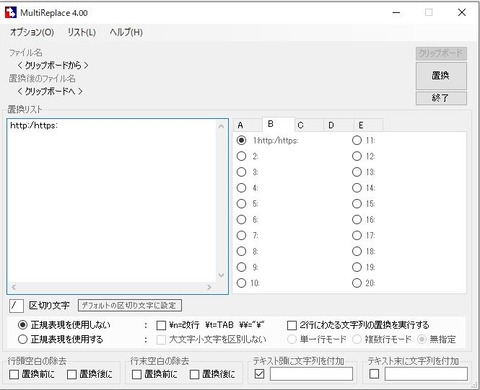
Task: Switch to tab E
Action: point(368,125)
